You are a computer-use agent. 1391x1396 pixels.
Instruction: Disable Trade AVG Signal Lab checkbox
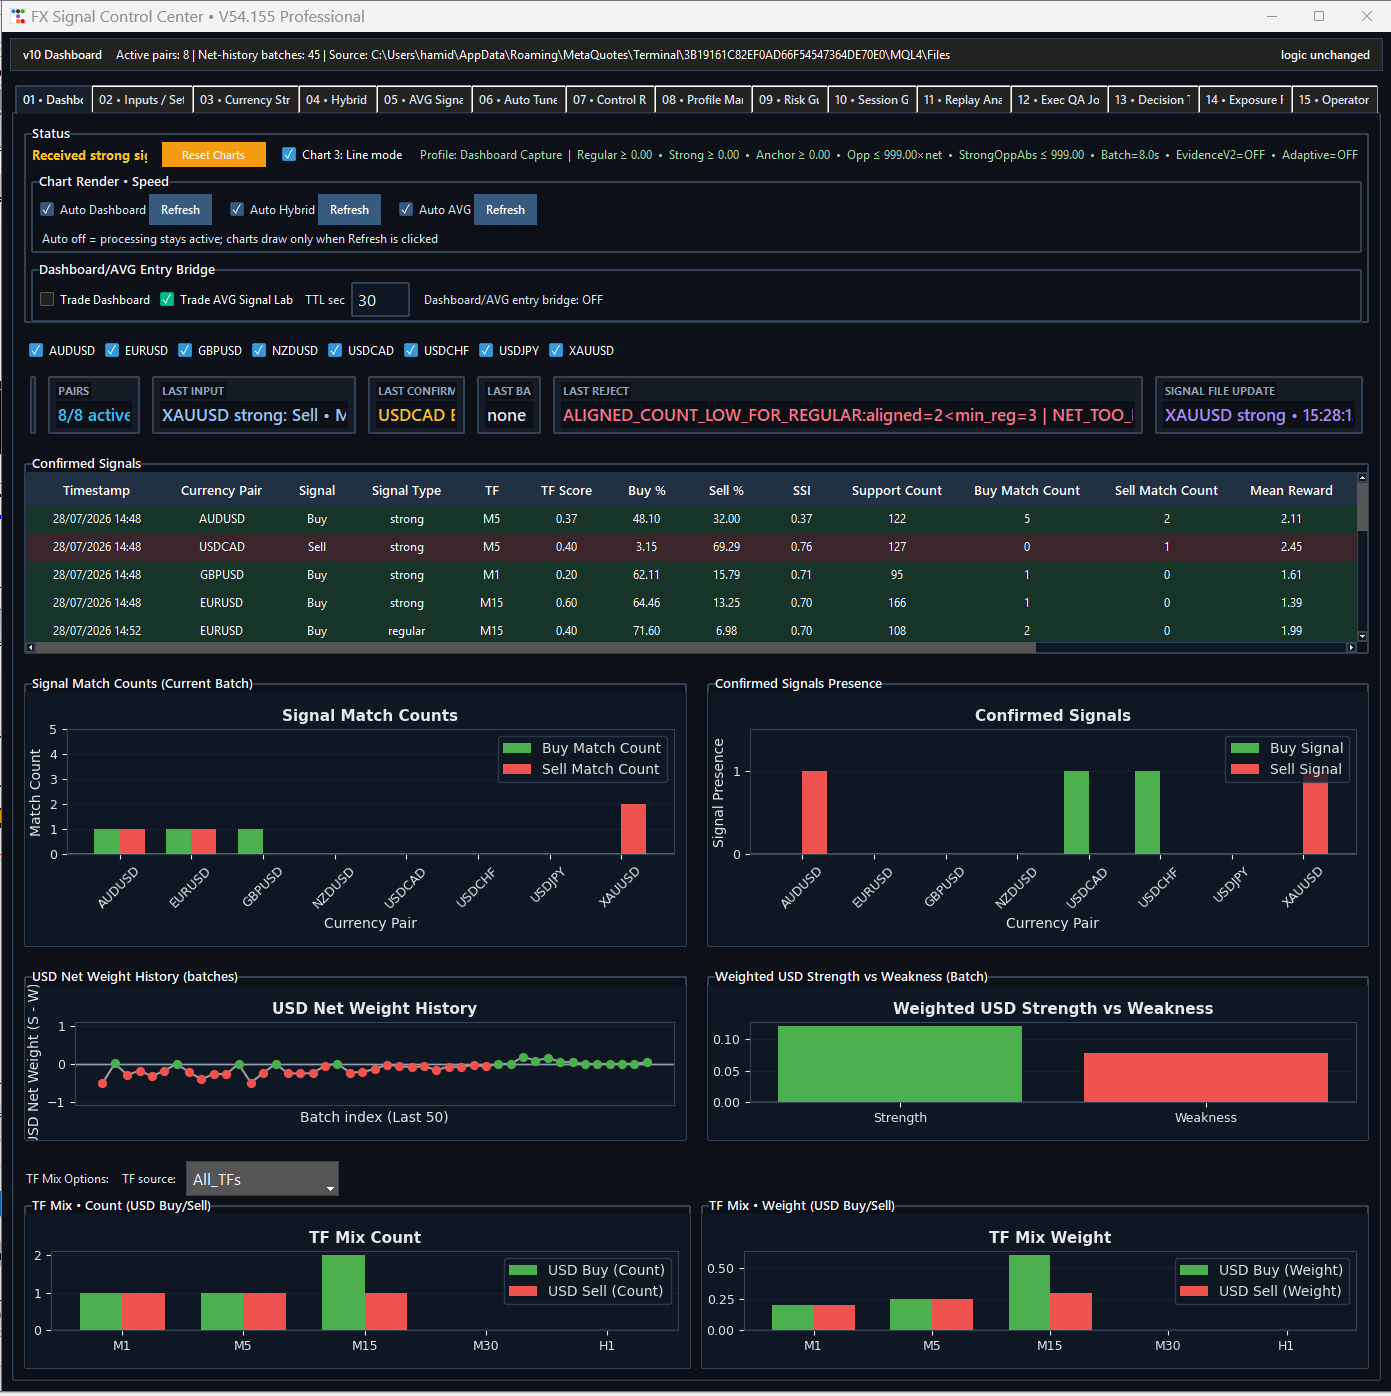(x=167, y=299)
